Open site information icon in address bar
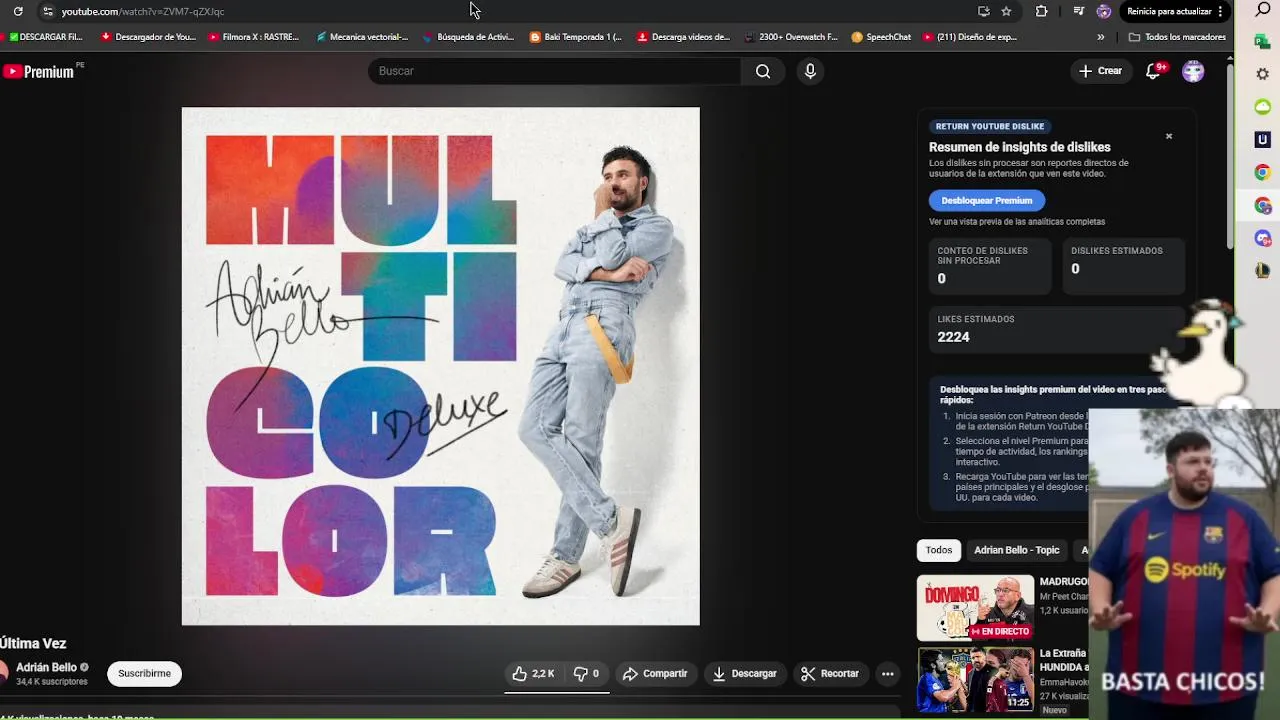The height and width of the screenshot is (720, 1280). (47, 11)
